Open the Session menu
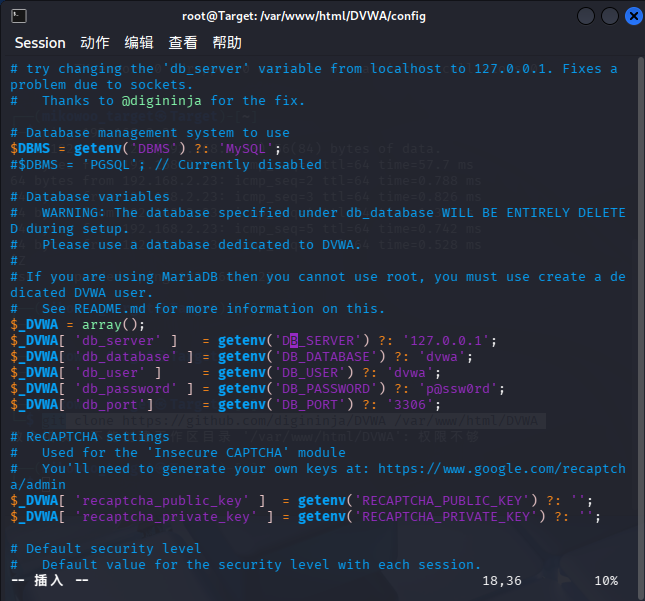The height and width of the screenshot is (601, 645). [40, 43]
